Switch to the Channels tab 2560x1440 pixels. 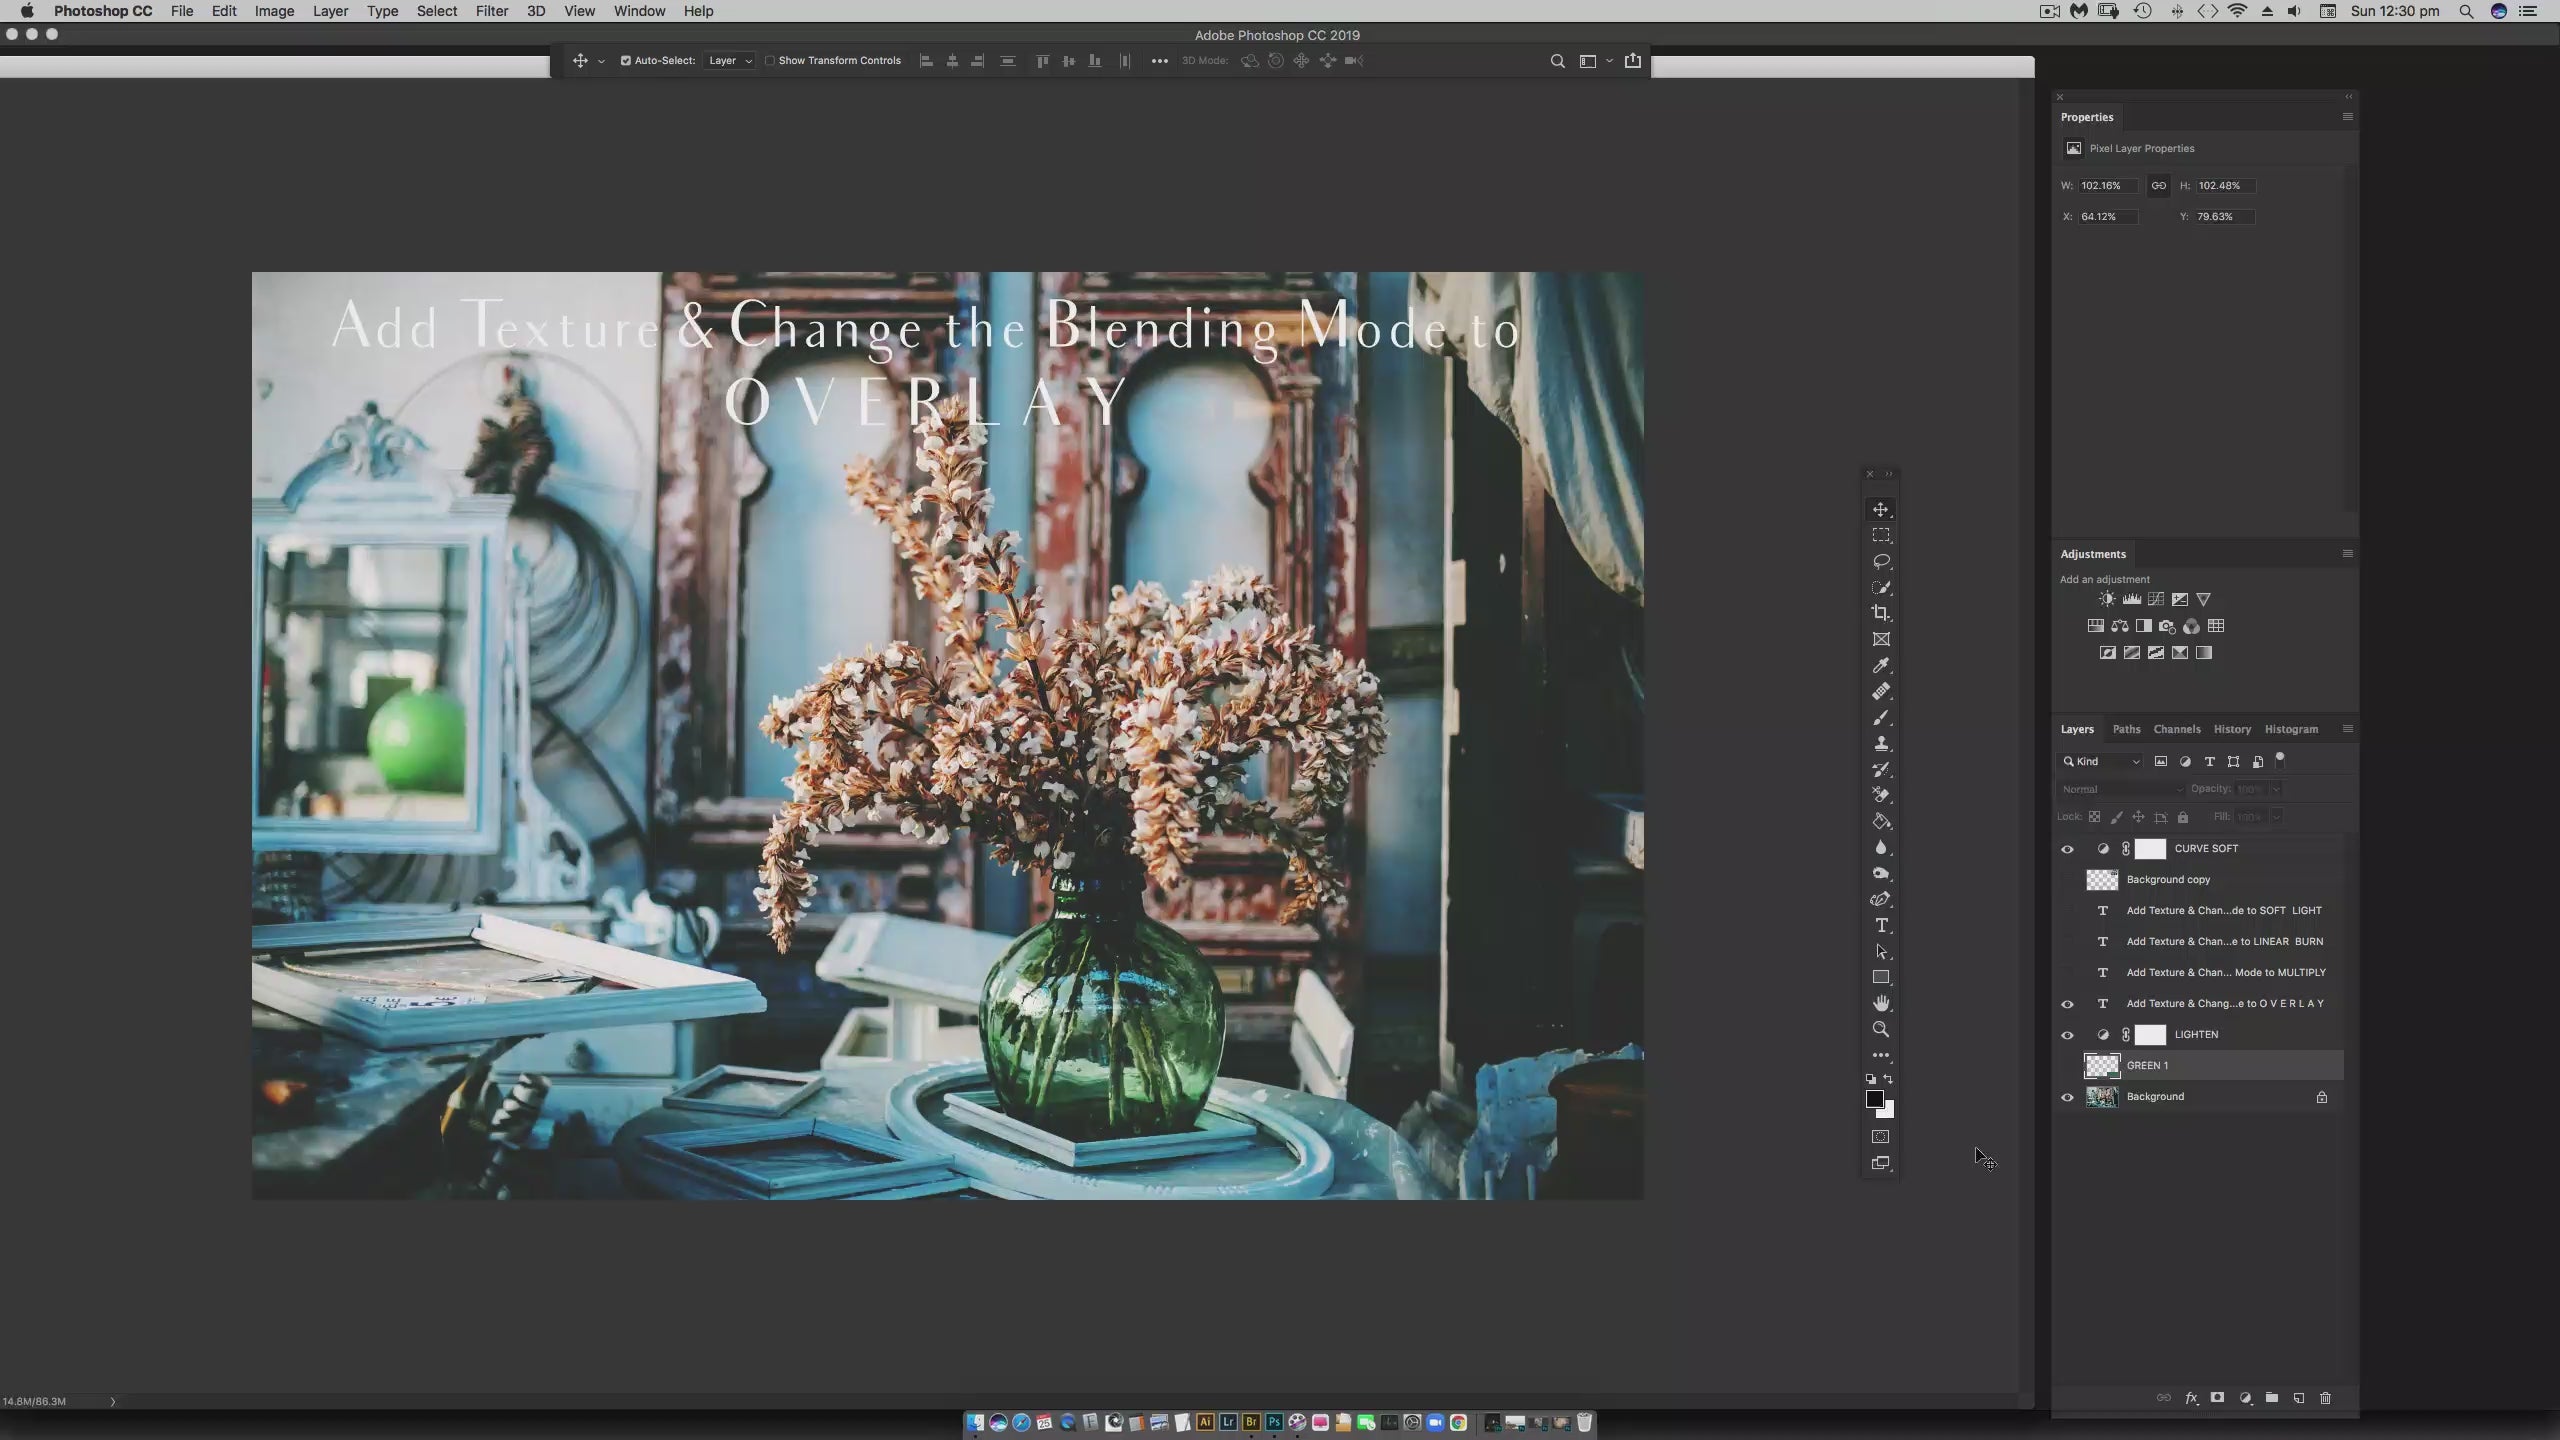point(2176,729)
